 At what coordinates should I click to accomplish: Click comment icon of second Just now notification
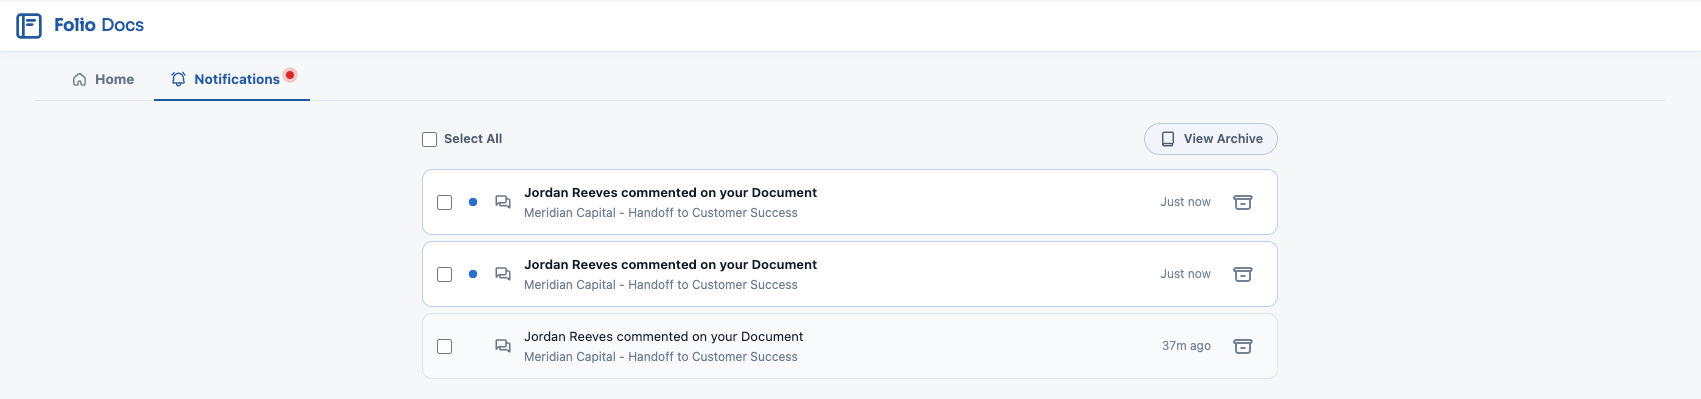click(x=503, y=274)
